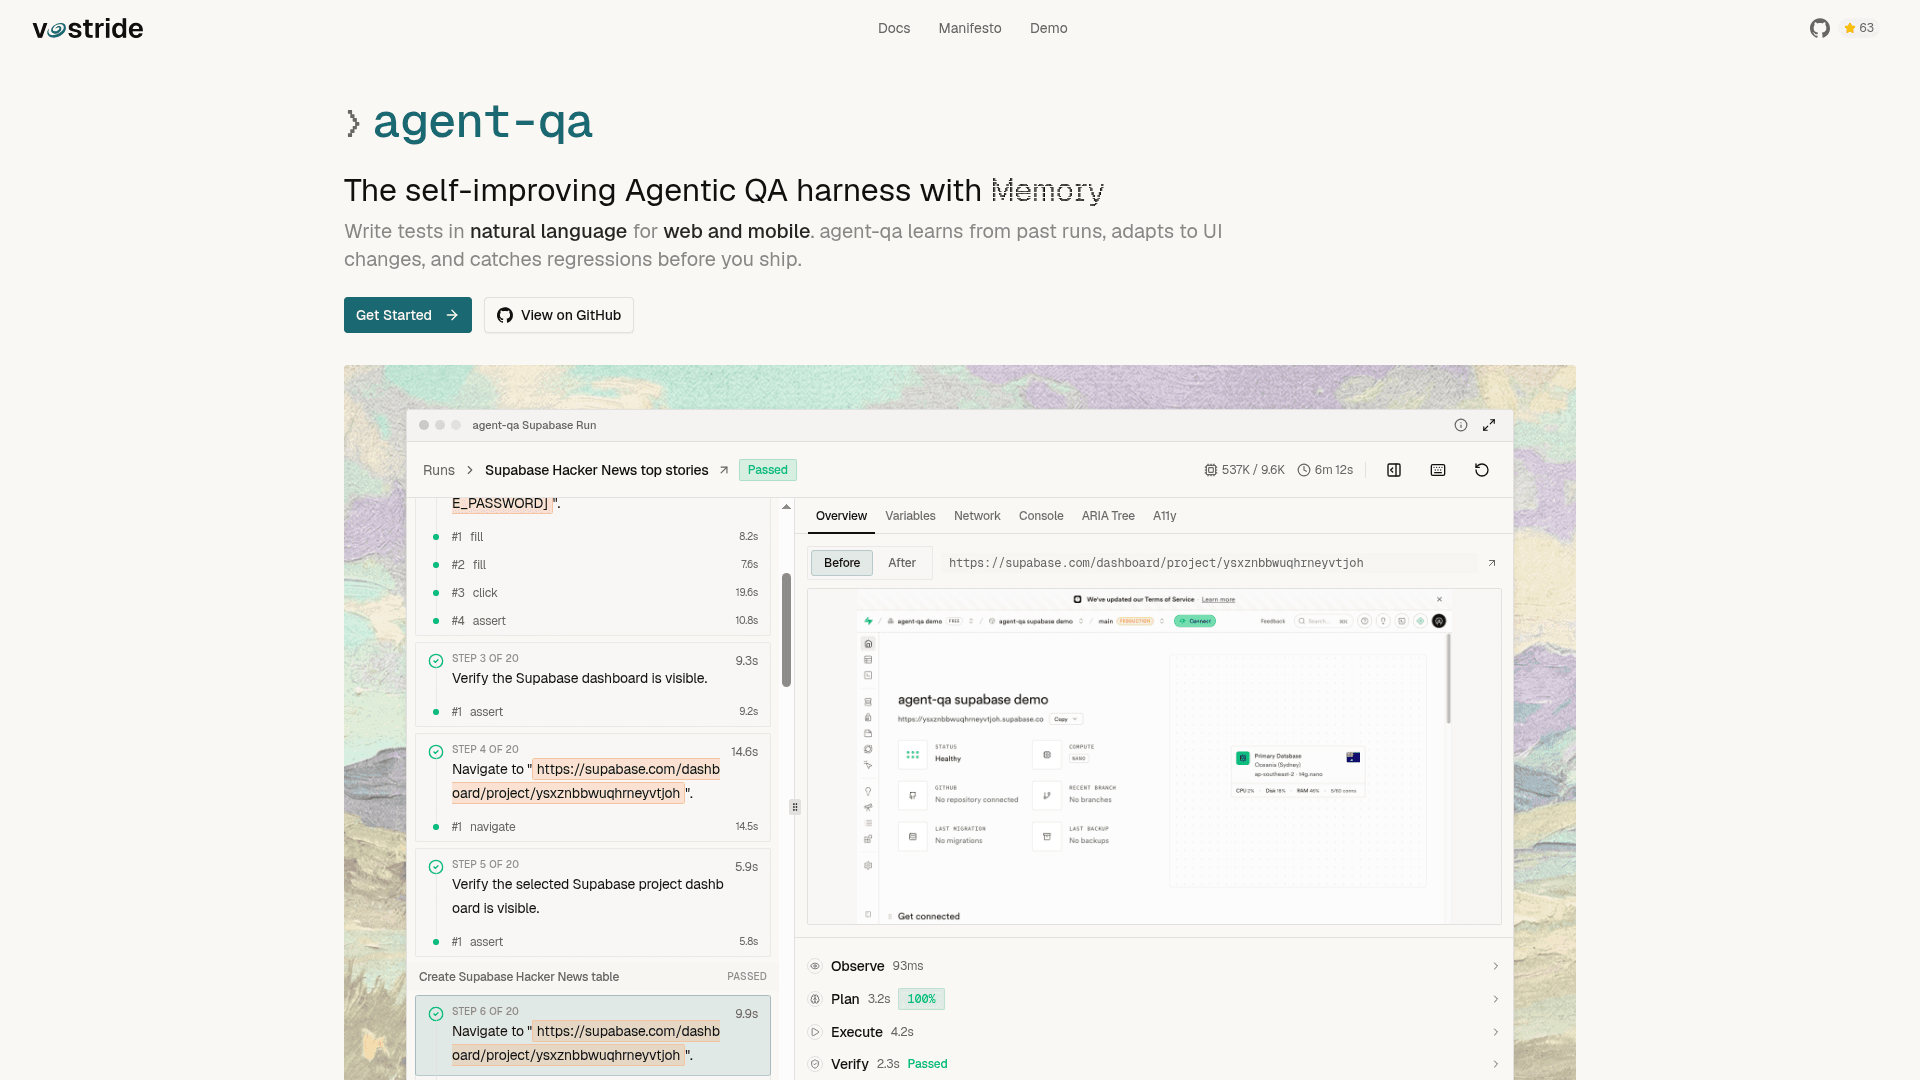Click the vostride logo
This screenshot has width=1920, height=1080.
coord(88,28)
